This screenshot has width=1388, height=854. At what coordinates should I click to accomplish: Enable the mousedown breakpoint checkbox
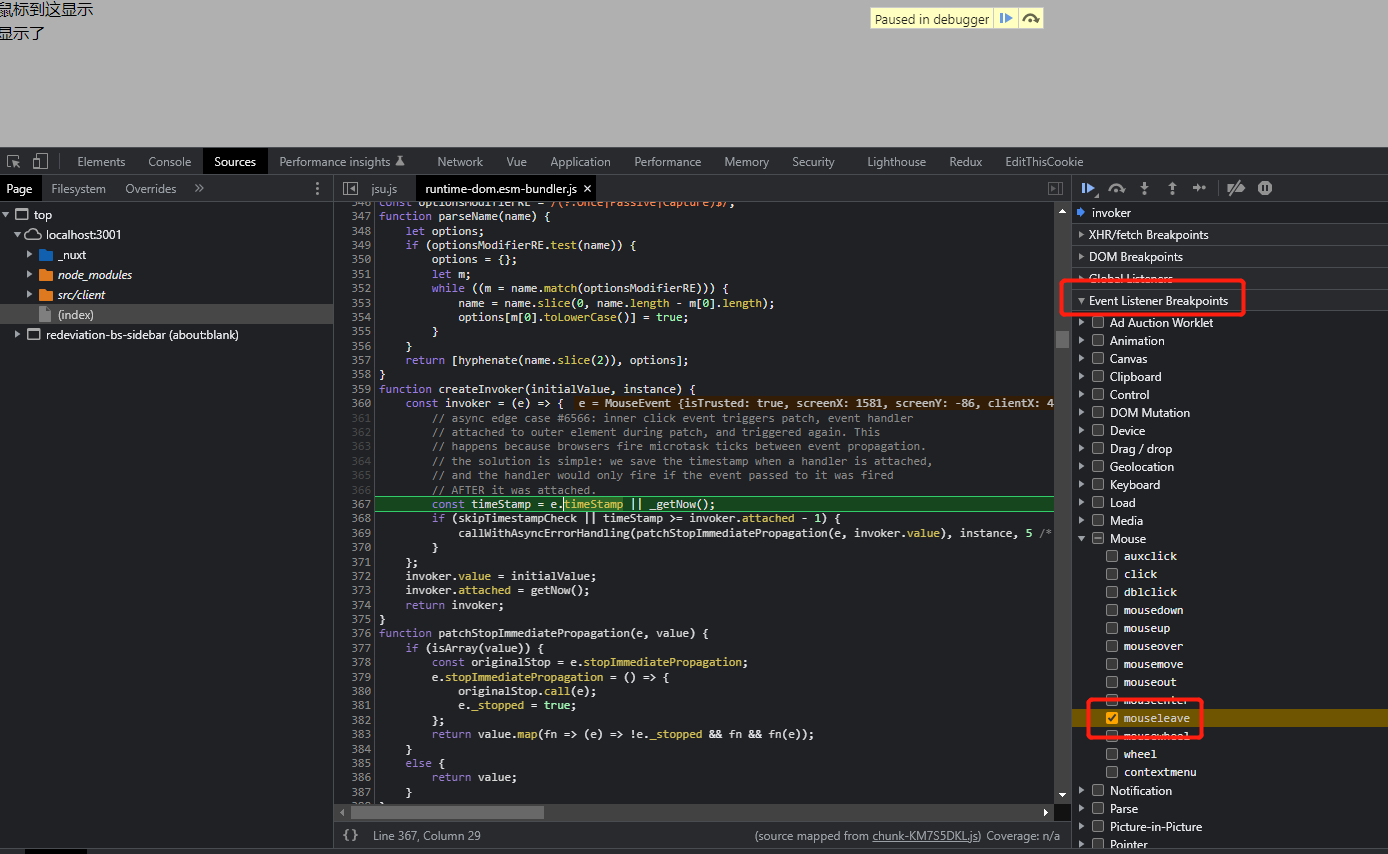pos(1112,610)
